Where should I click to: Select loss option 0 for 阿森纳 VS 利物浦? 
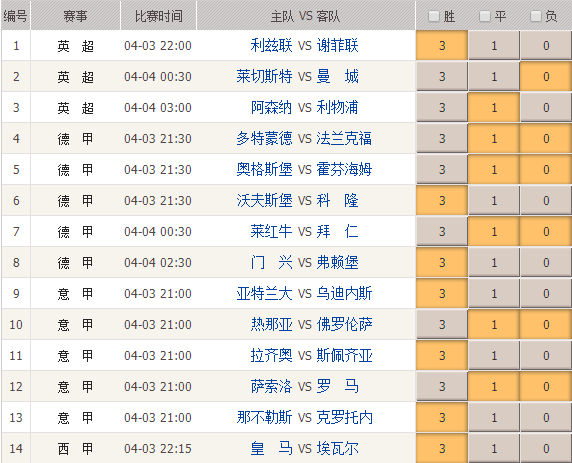click(546, 108)
